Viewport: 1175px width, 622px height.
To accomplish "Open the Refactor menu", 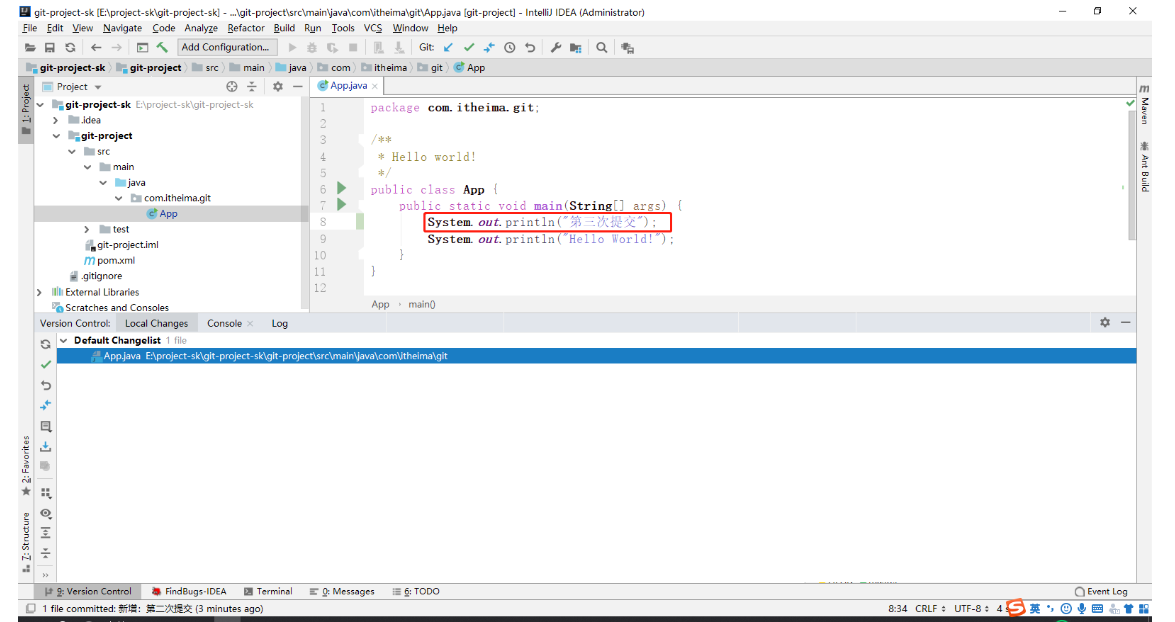I will (246, 28).
